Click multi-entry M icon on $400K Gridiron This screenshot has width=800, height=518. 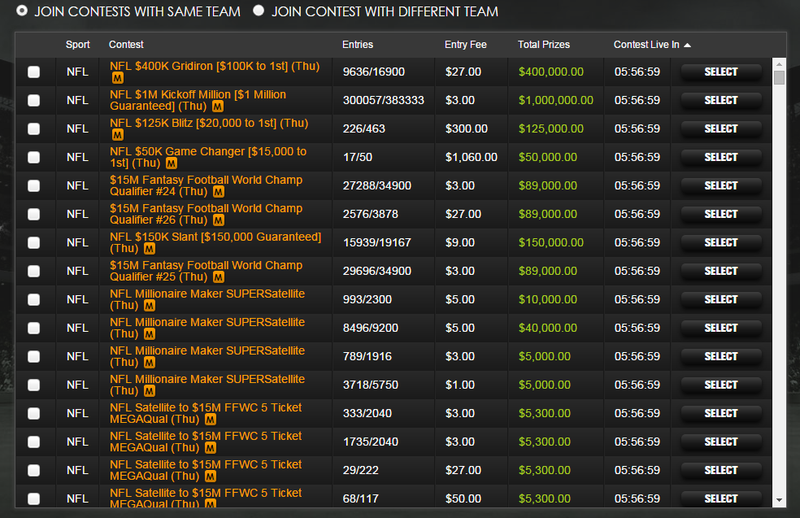pos(117,78)
